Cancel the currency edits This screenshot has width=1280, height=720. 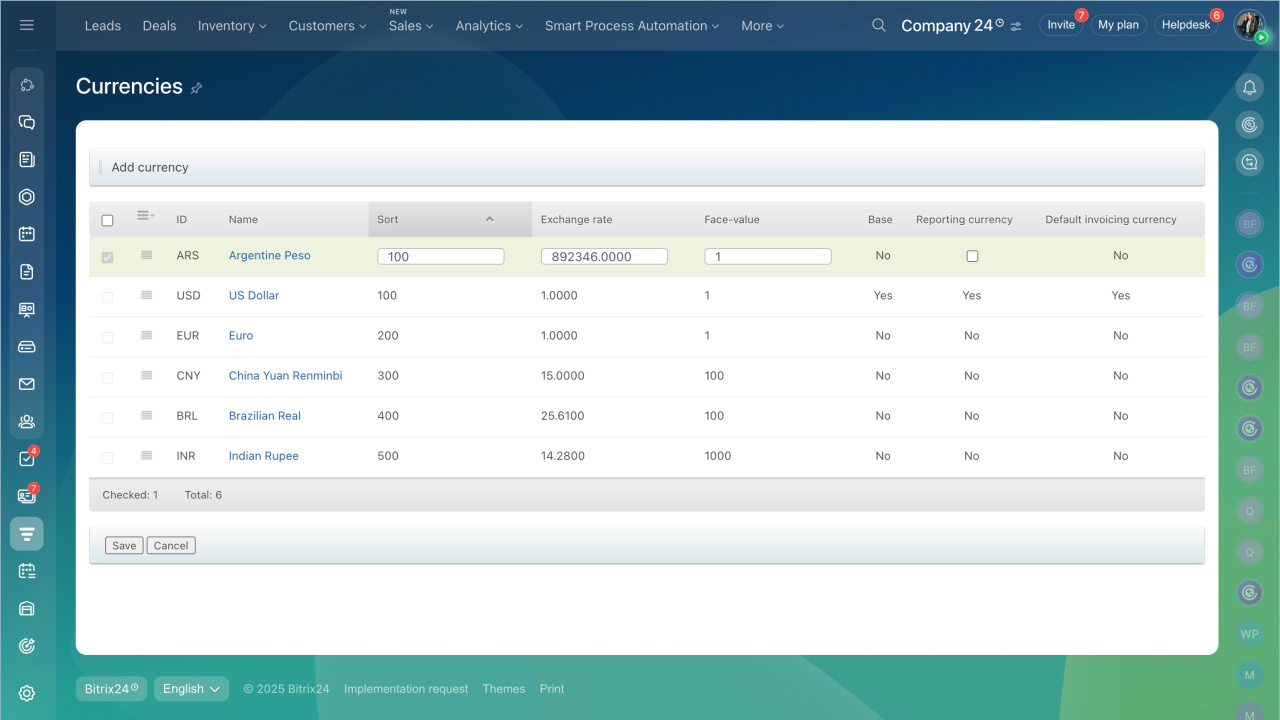coord(171,546)
